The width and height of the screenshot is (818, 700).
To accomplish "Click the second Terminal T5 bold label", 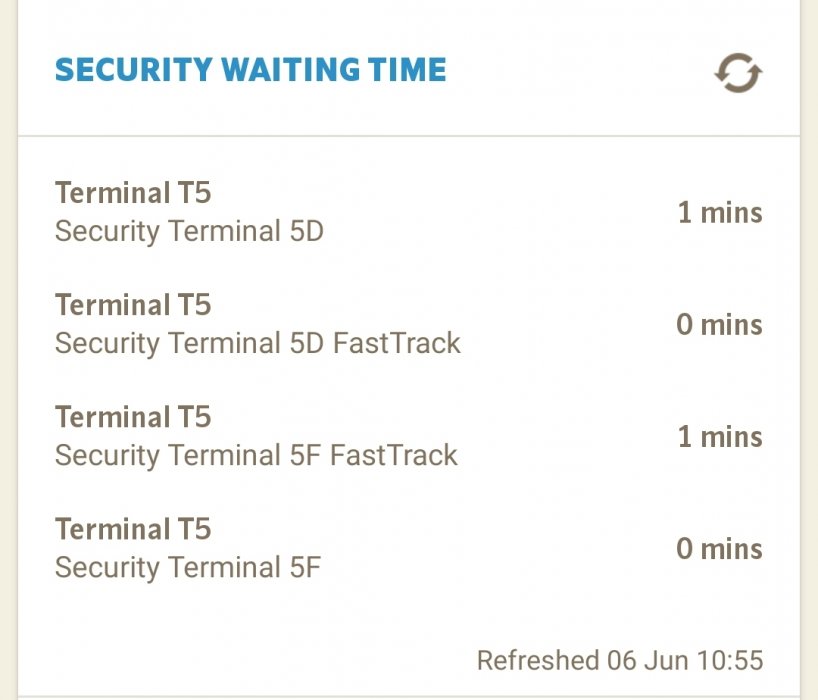I will click(x=133, y=304).
